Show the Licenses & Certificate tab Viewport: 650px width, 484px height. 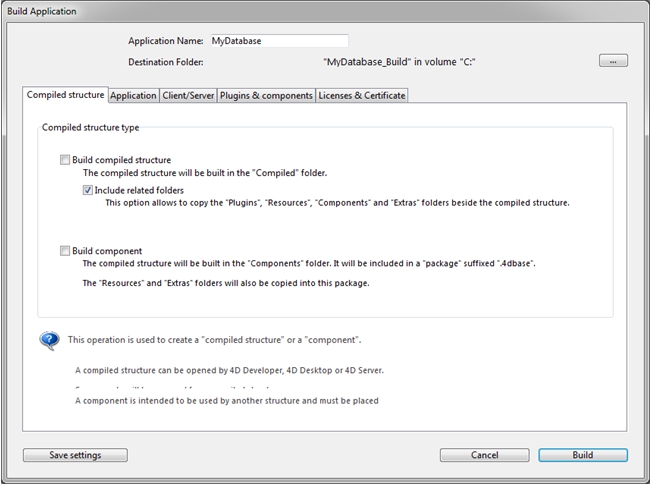[361, 96]
